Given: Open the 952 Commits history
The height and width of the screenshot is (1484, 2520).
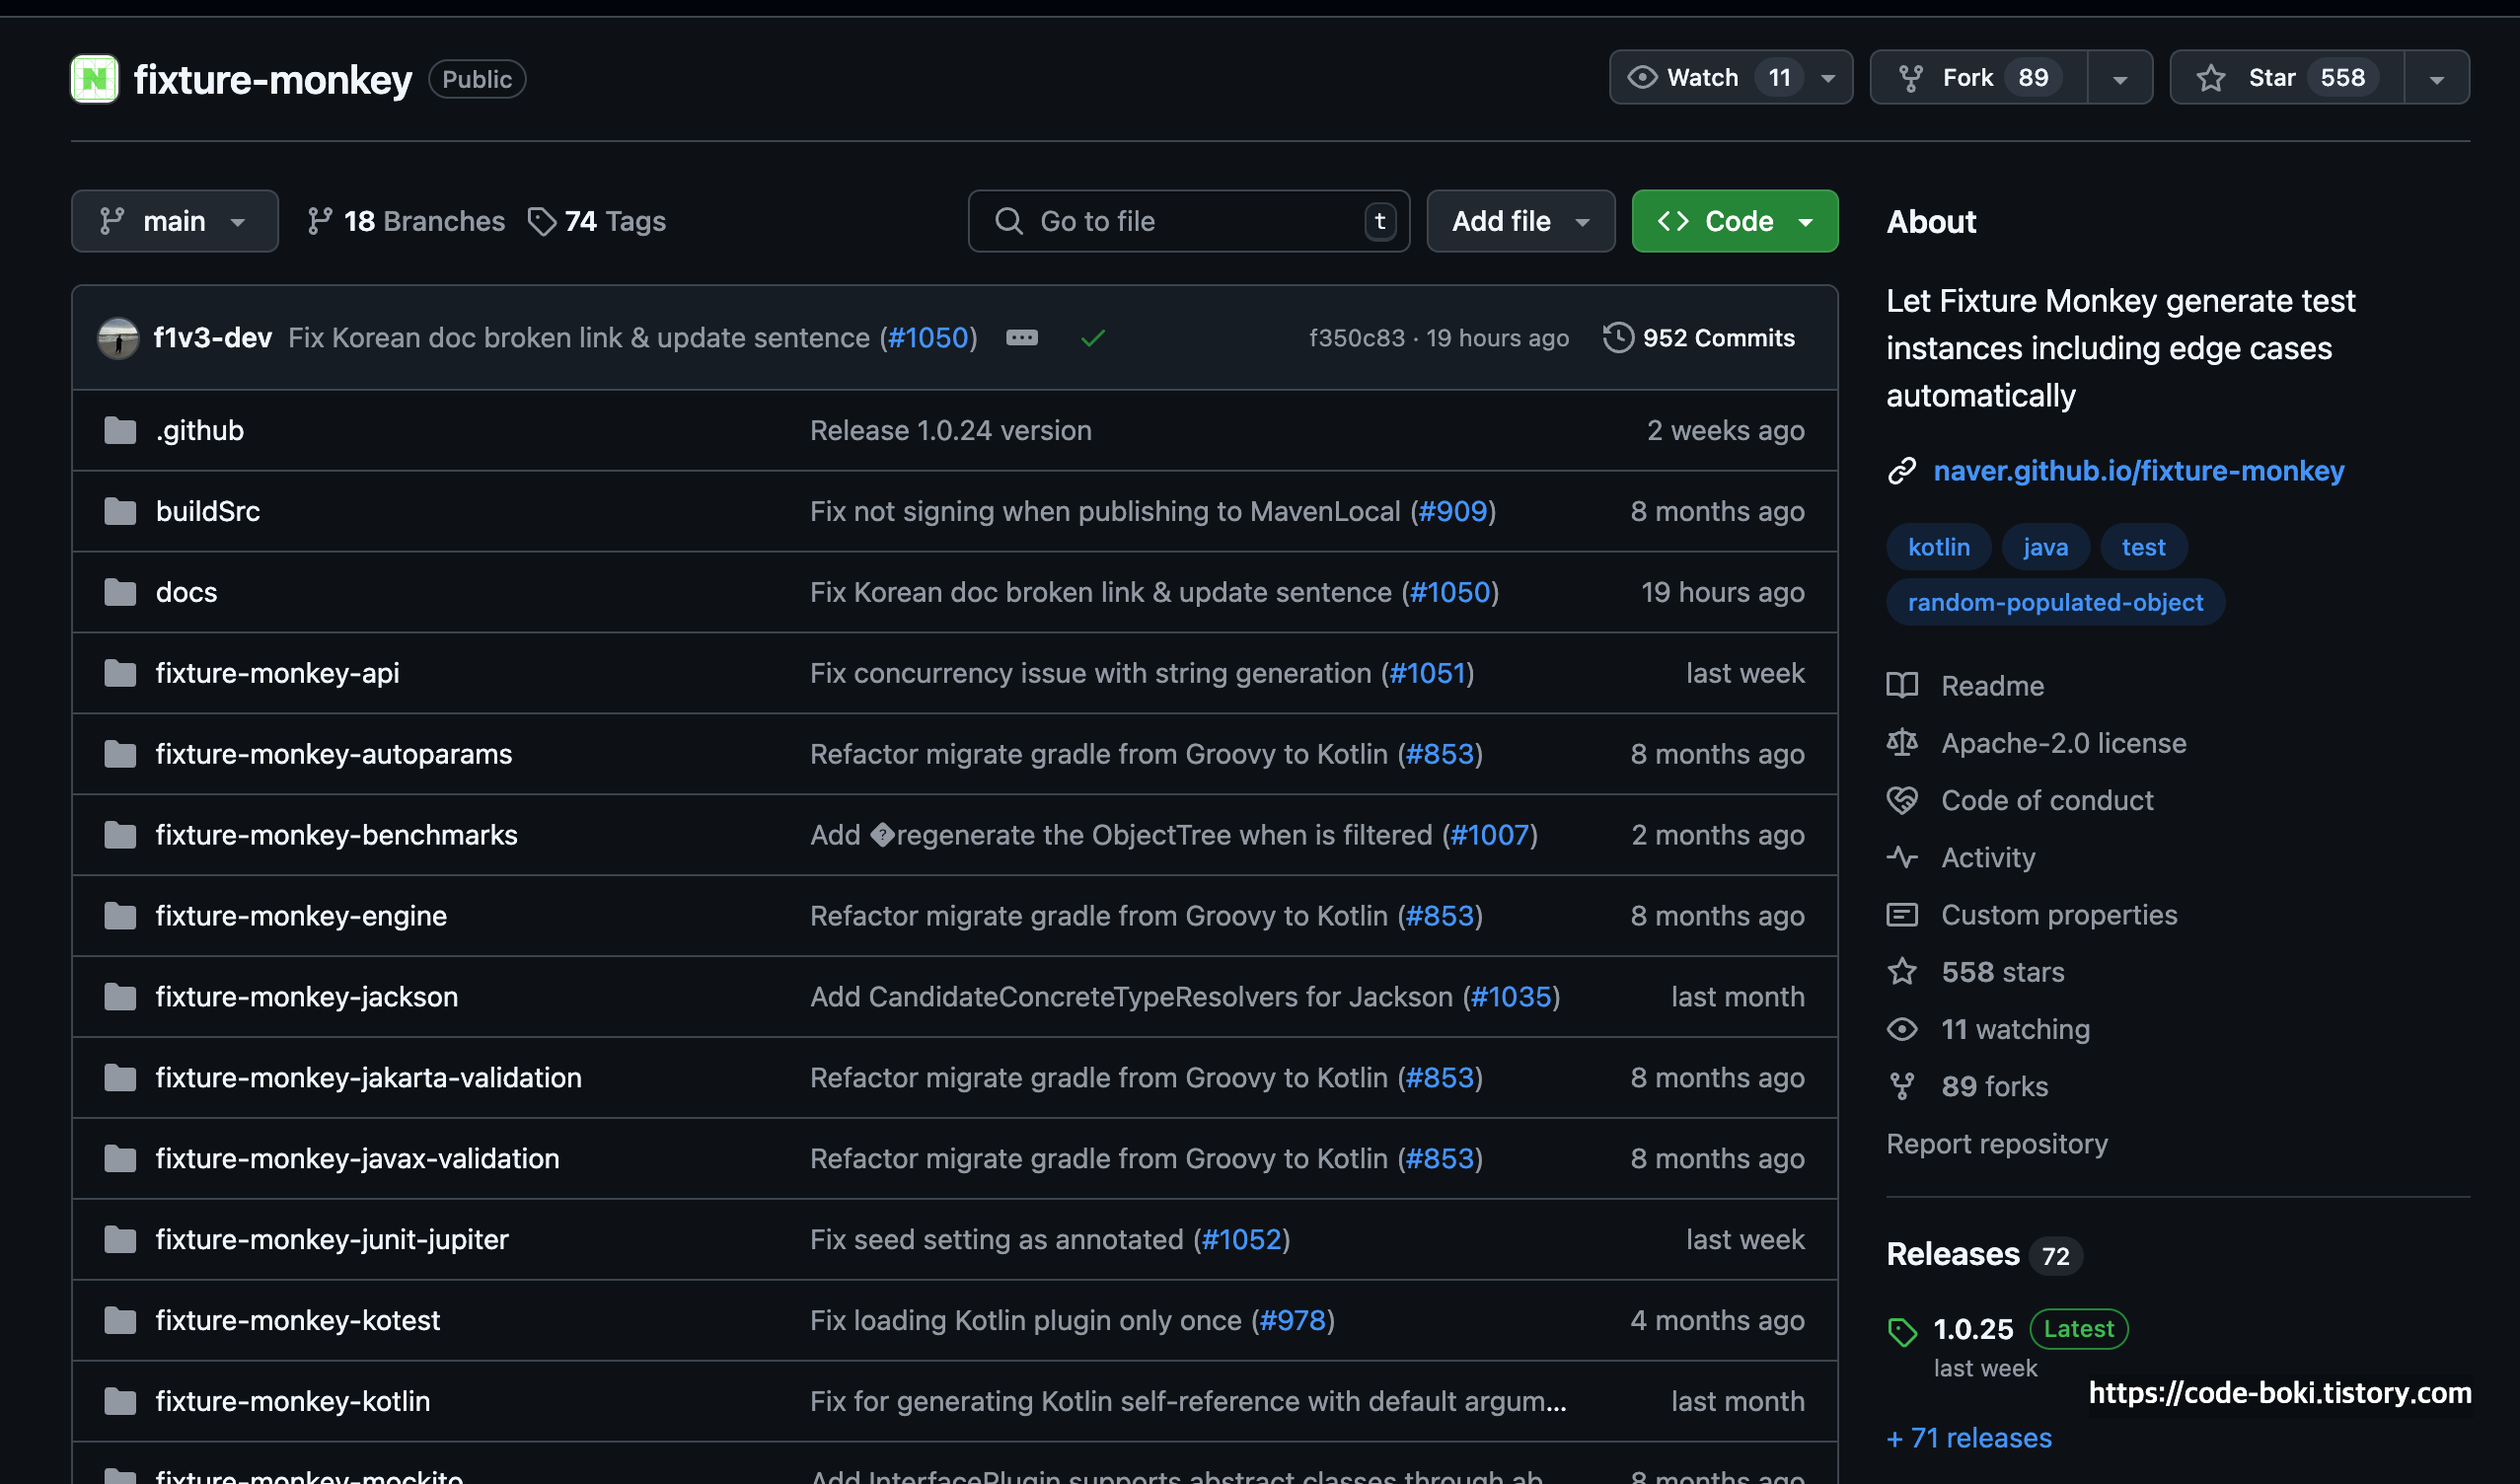Looking at the screenshot, I should click(x=1699, y=338).
